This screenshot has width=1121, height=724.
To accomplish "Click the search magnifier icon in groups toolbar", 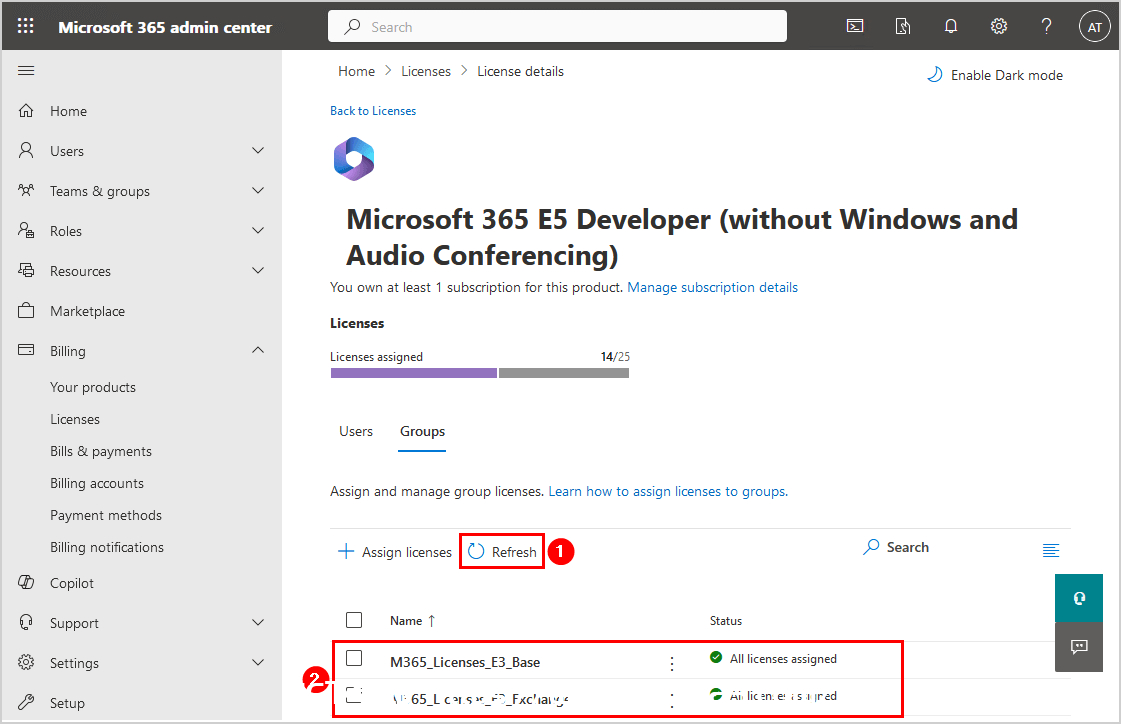I will (x=871, y=547).
